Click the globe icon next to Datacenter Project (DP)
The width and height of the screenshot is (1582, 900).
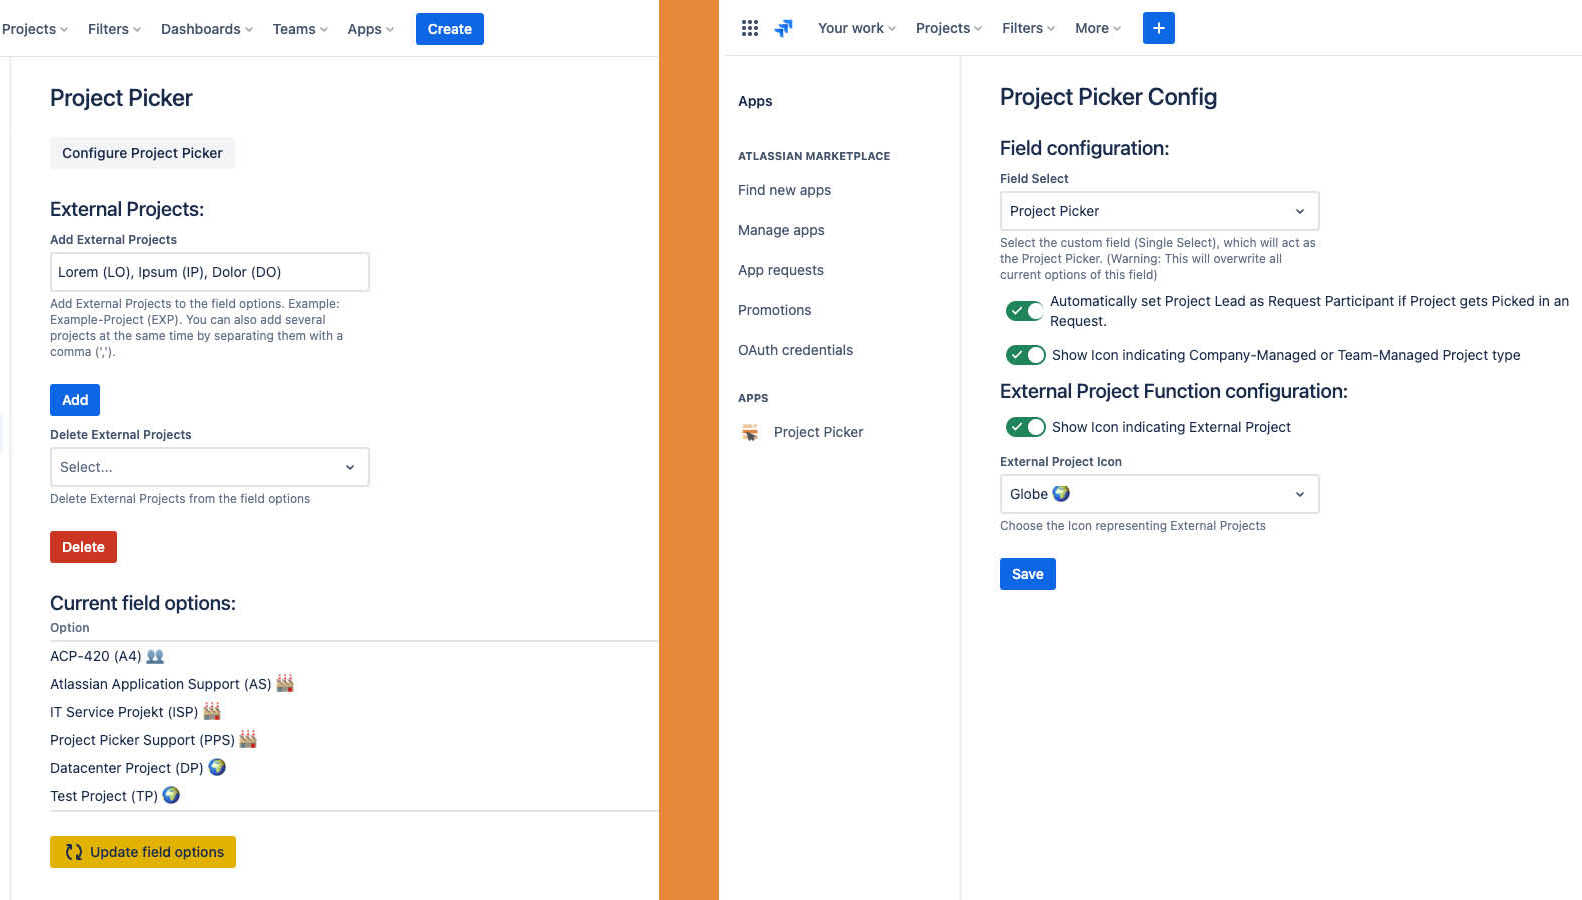[x=217, y=767]
